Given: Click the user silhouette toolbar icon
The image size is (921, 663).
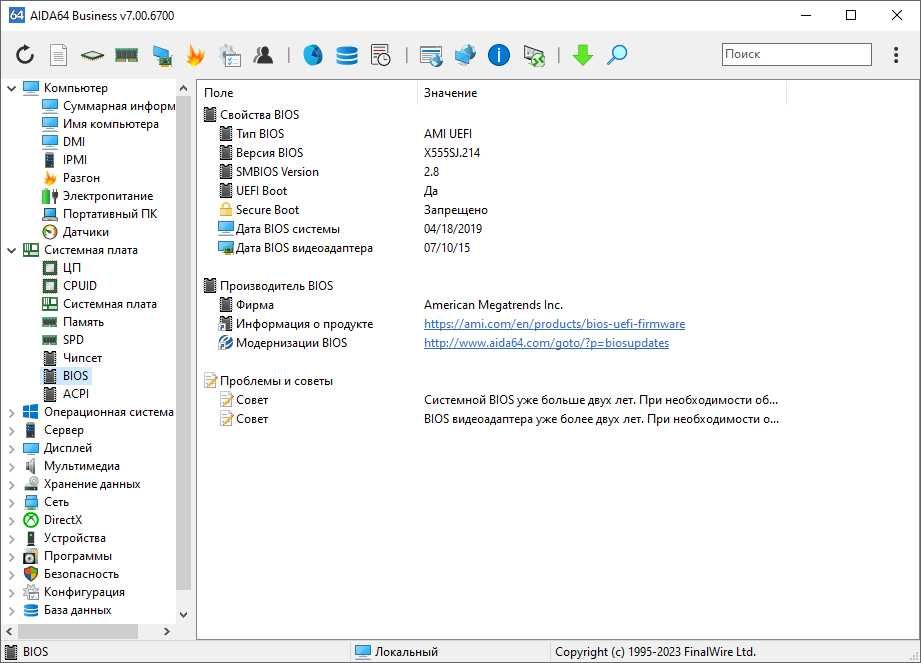Looking at the screenshot, I should point(263,55).
